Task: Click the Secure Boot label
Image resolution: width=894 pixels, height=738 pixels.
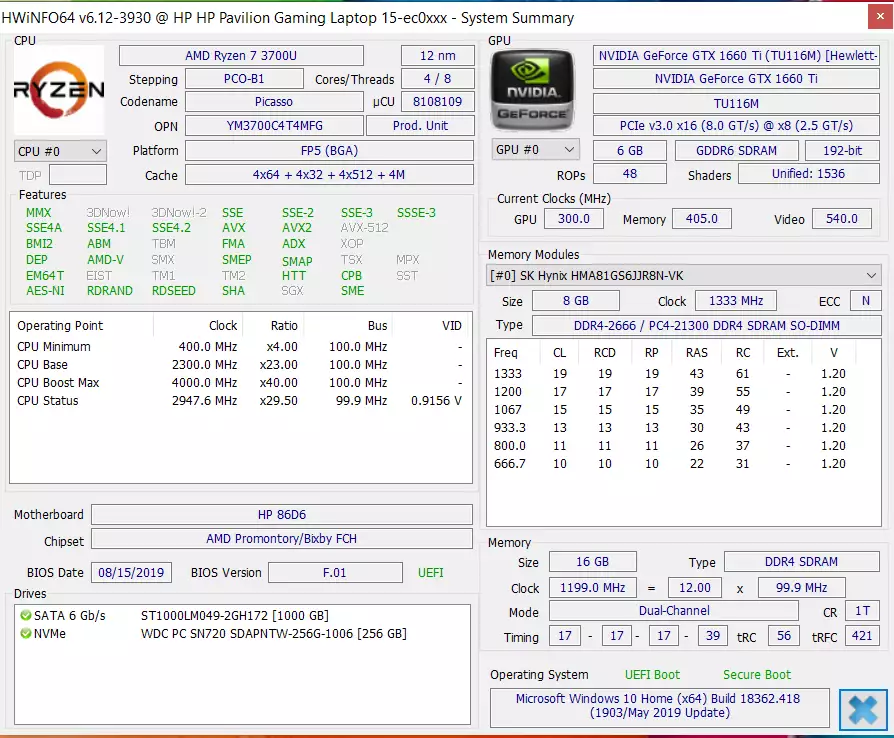Action: tap(757, 675)
